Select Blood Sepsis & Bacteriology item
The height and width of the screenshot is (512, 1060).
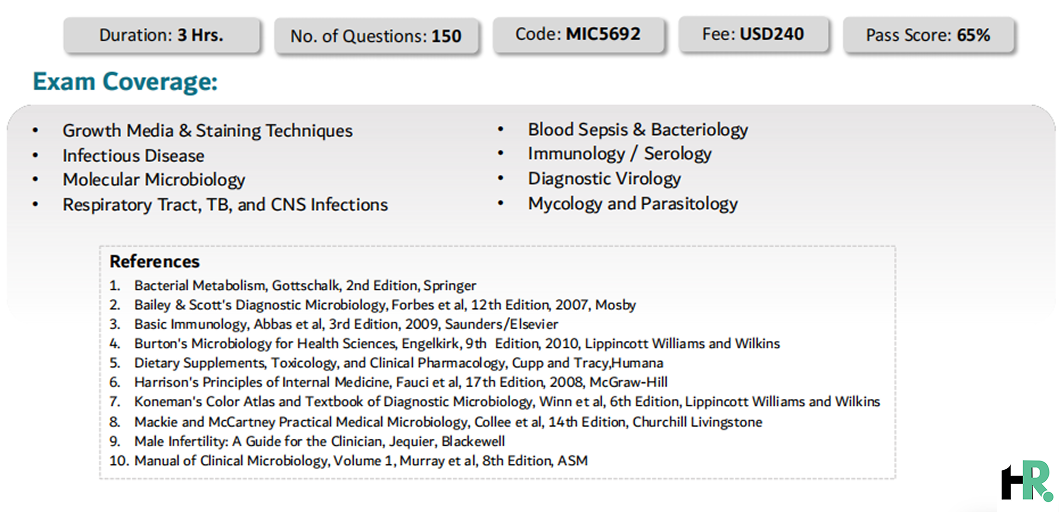click(x=638, y=129)
